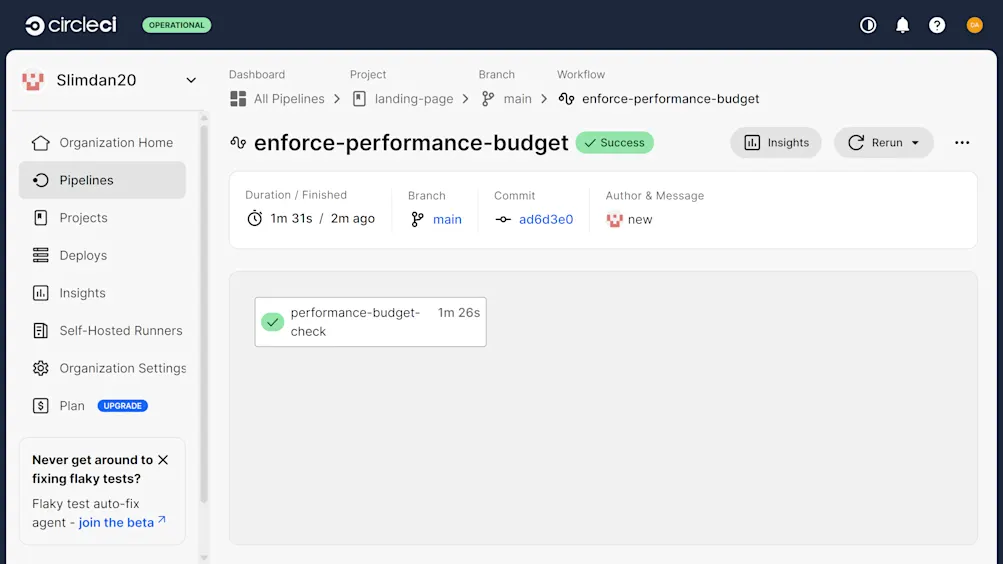Click the "1m 26s" job duration
Viewport: 1003px width, 564px height.
[x=459, y=313]
